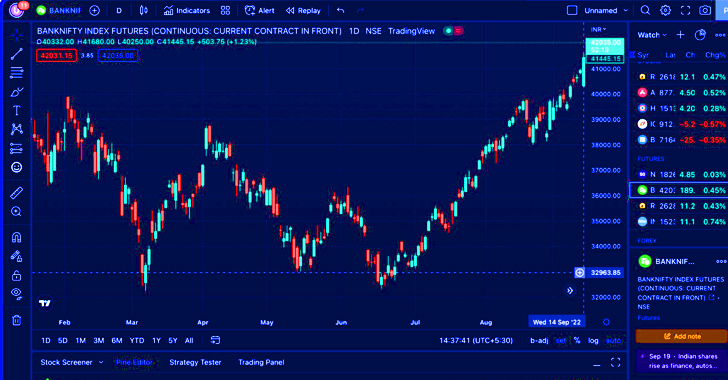Select the ruler measure tool
728x380 pixels.
point(17,193)
